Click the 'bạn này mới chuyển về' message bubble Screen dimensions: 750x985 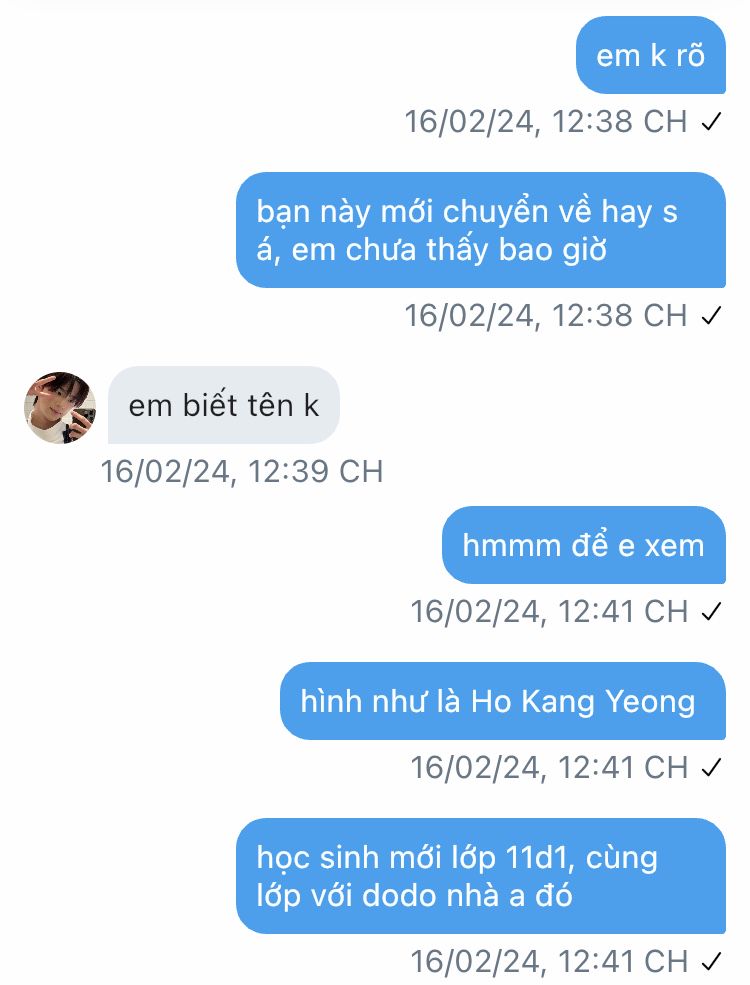481,230
